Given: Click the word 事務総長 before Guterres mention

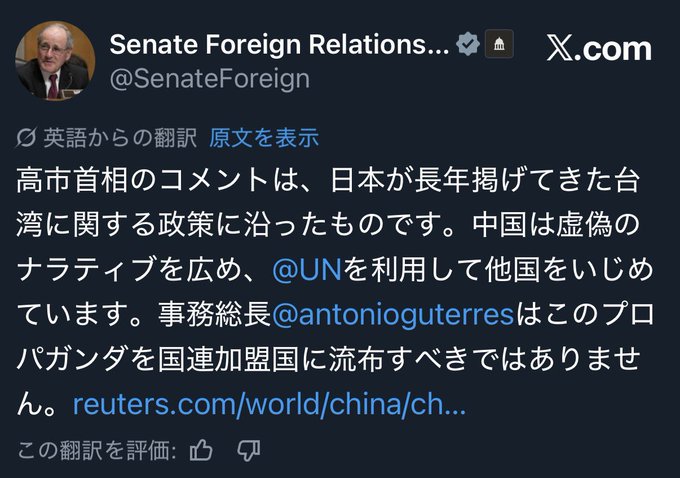Looking at the screenshot, I should coord(215,314).
